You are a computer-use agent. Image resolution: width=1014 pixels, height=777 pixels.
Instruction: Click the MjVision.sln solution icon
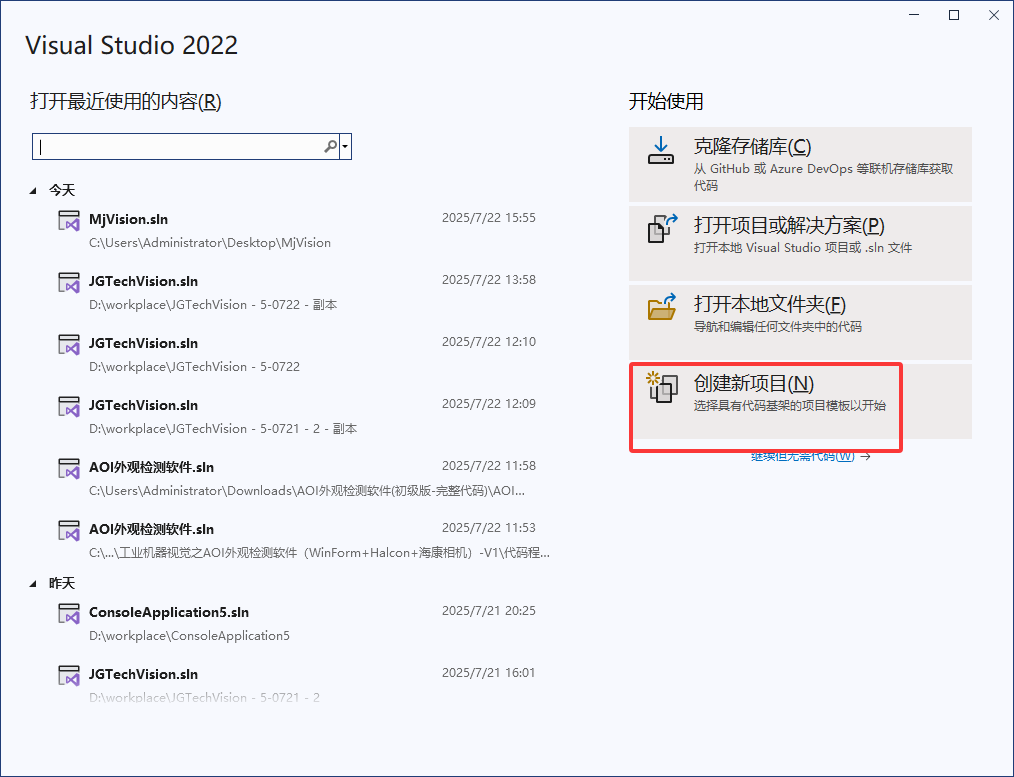point(69,220)
